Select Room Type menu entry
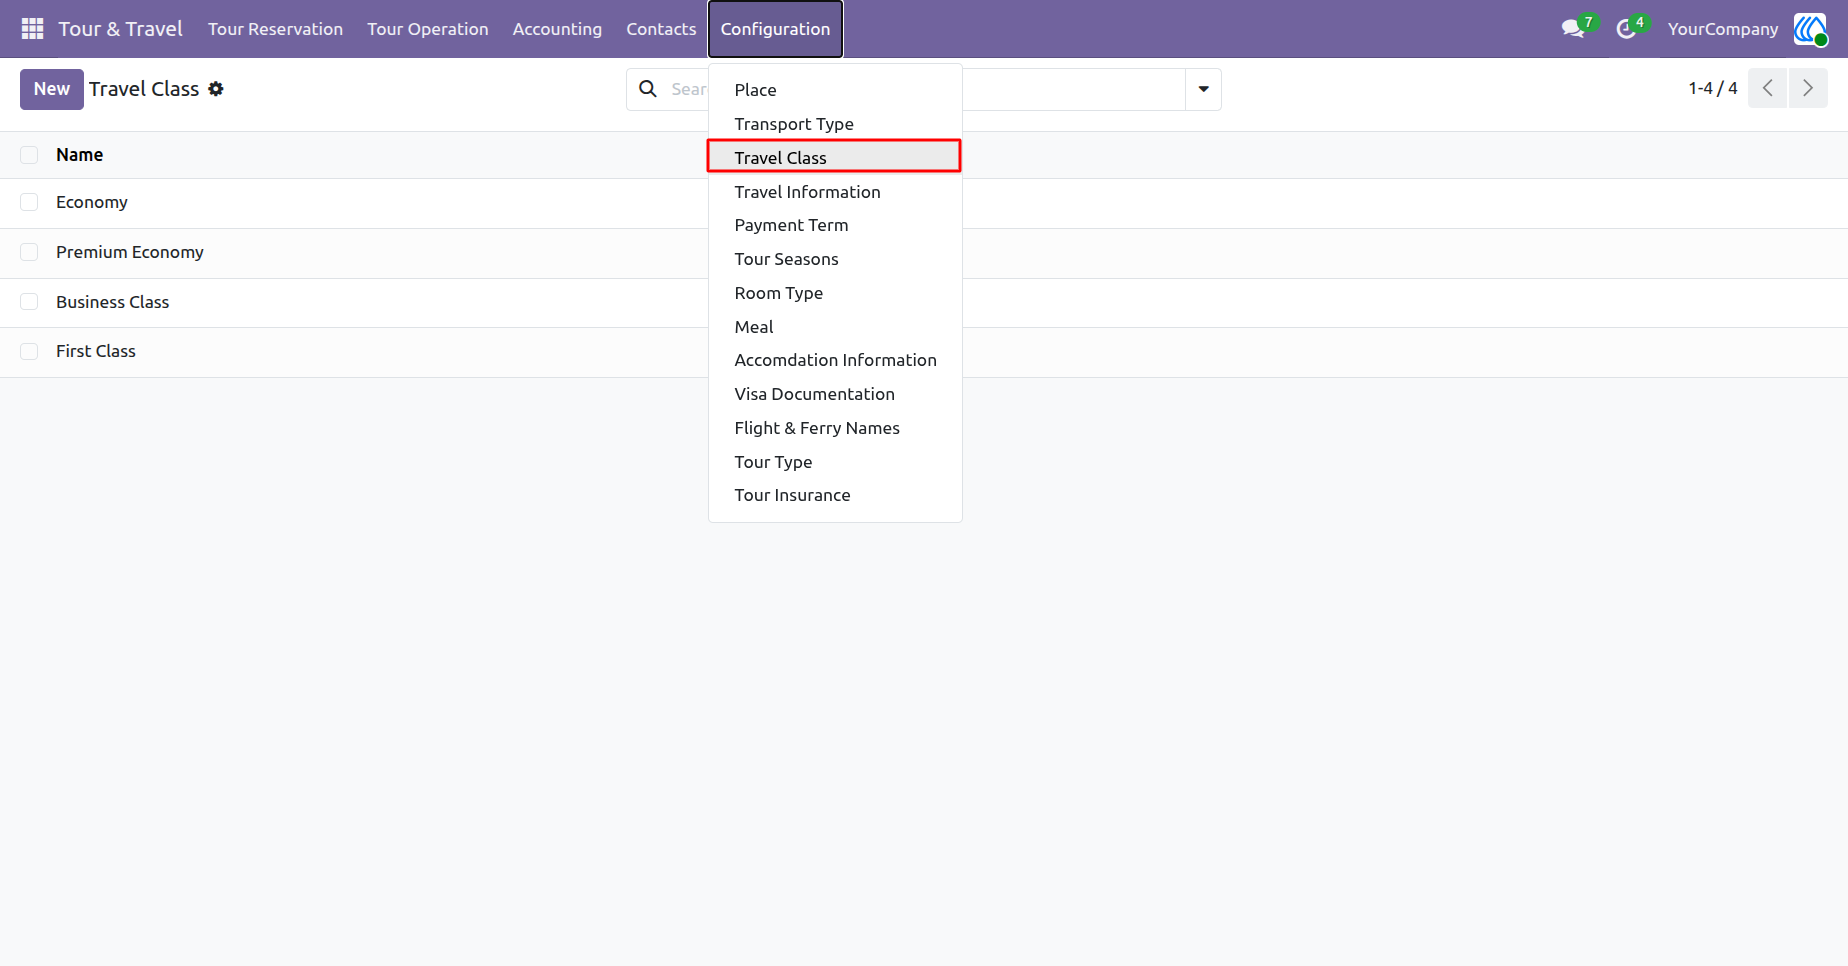The height and width of the screenshot is (966, 1848). point(835,293)
